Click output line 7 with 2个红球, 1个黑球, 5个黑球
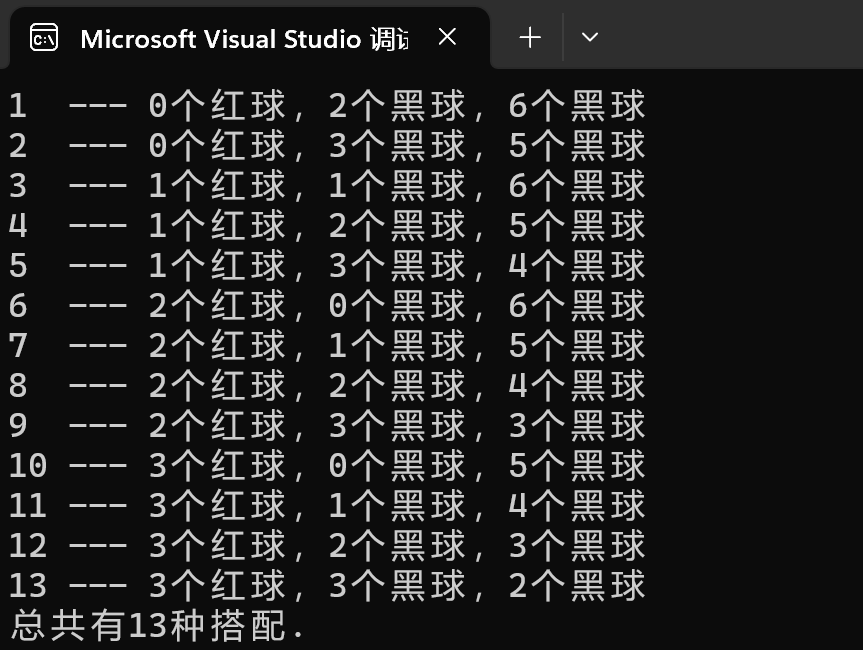 [327, 345]
